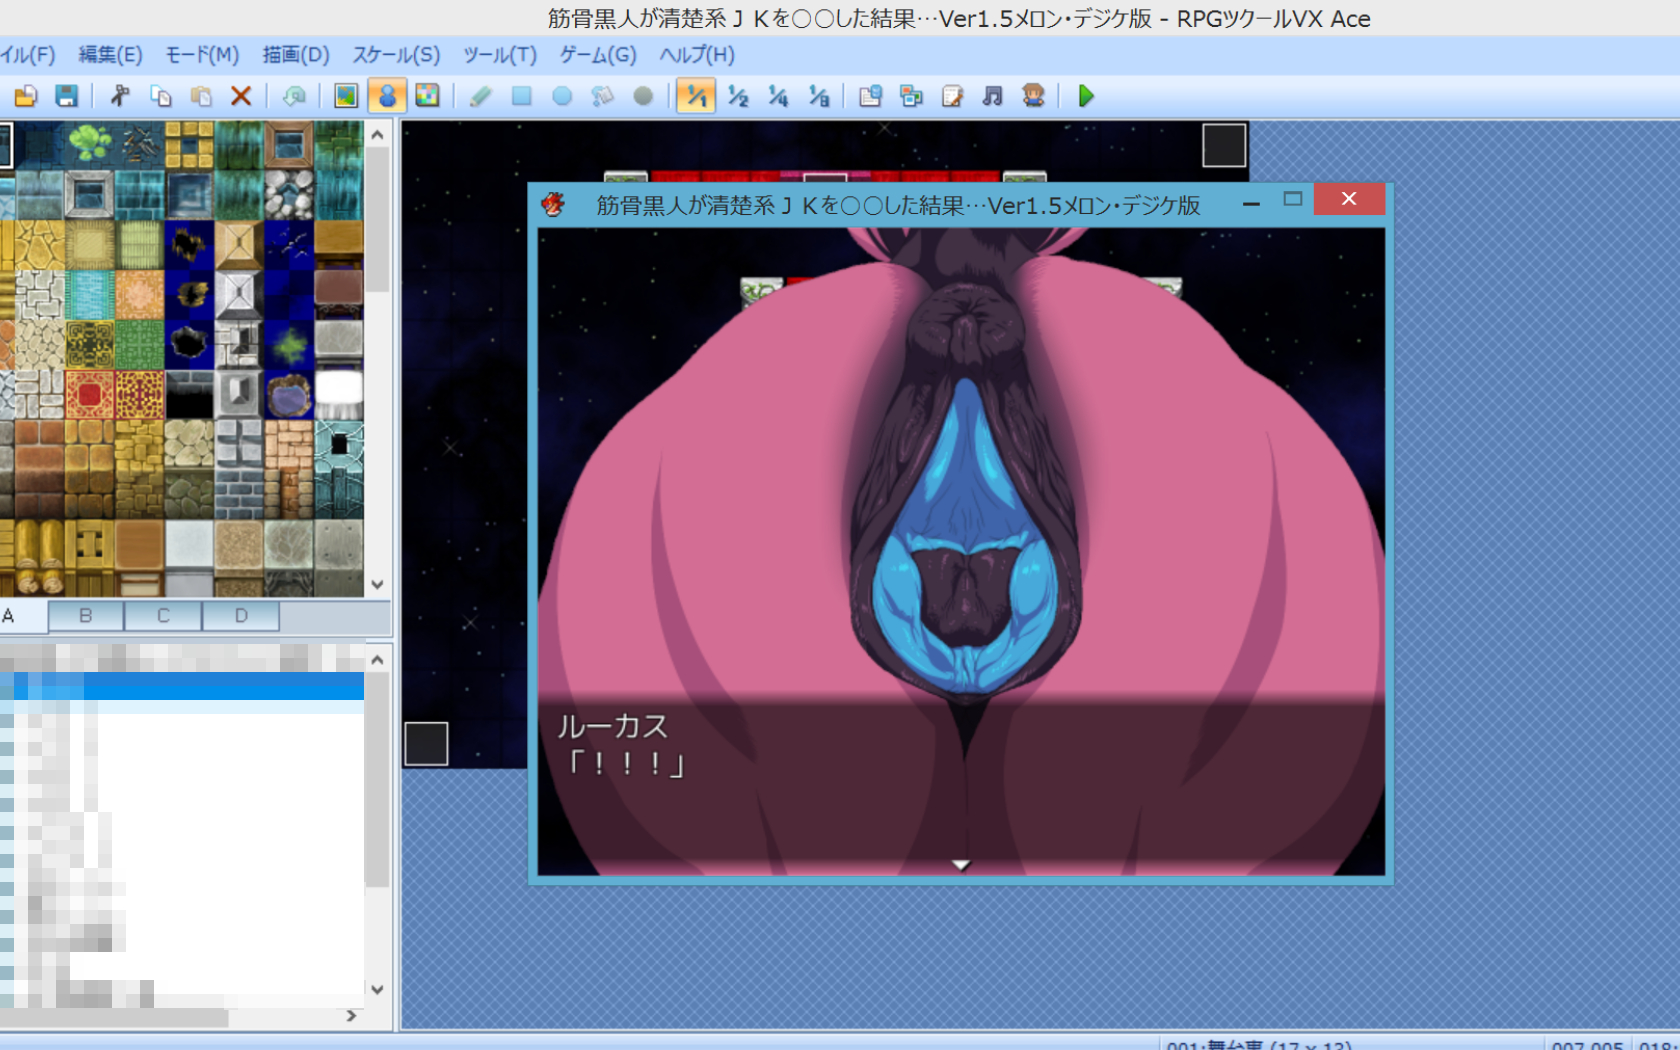Switch to Region editing mode icon

(427, 96)
